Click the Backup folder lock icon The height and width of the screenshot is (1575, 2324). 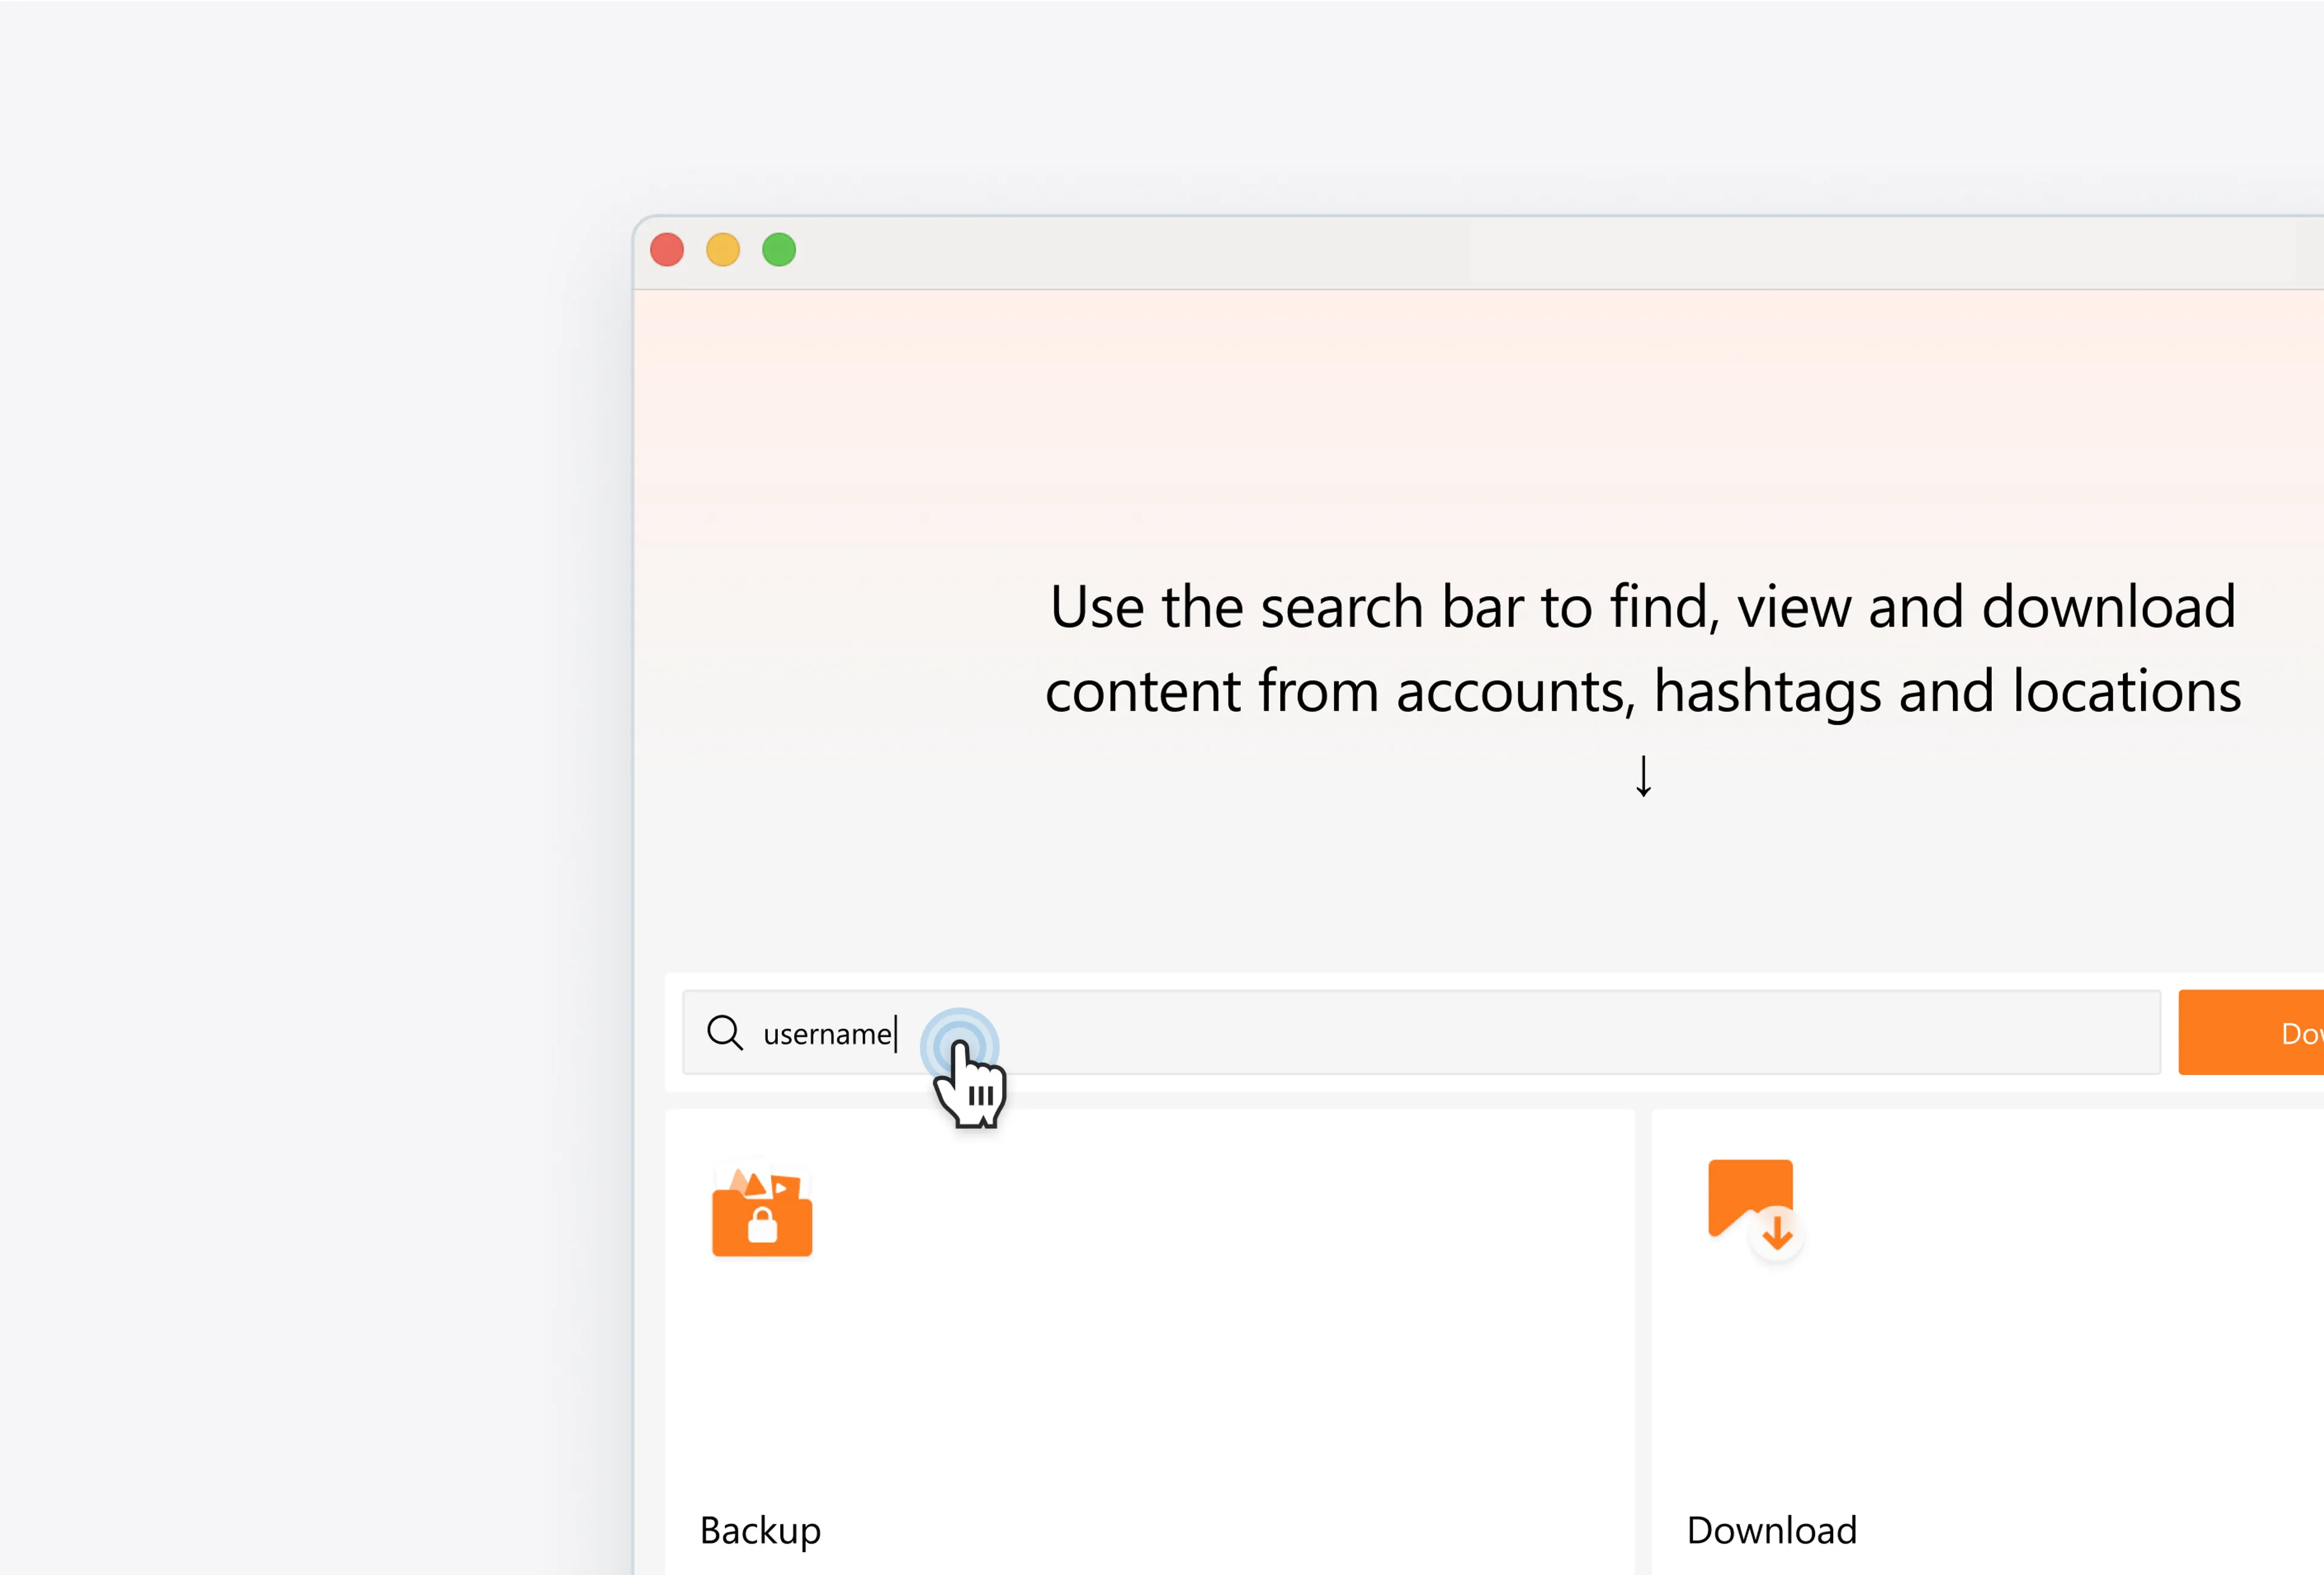(x=761, y=1212)
